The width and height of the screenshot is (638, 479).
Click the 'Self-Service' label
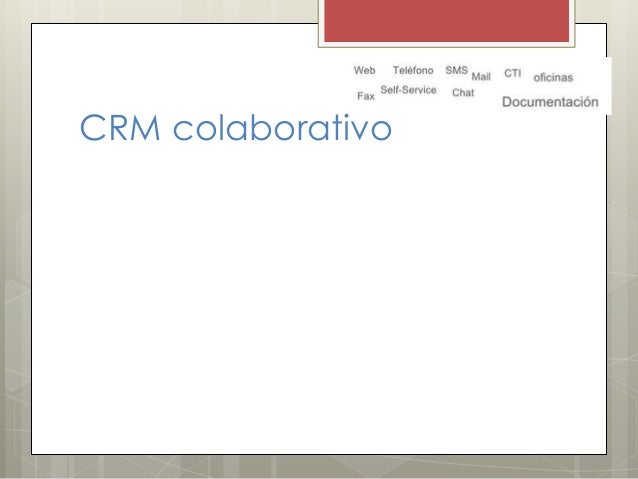(409, 90)
